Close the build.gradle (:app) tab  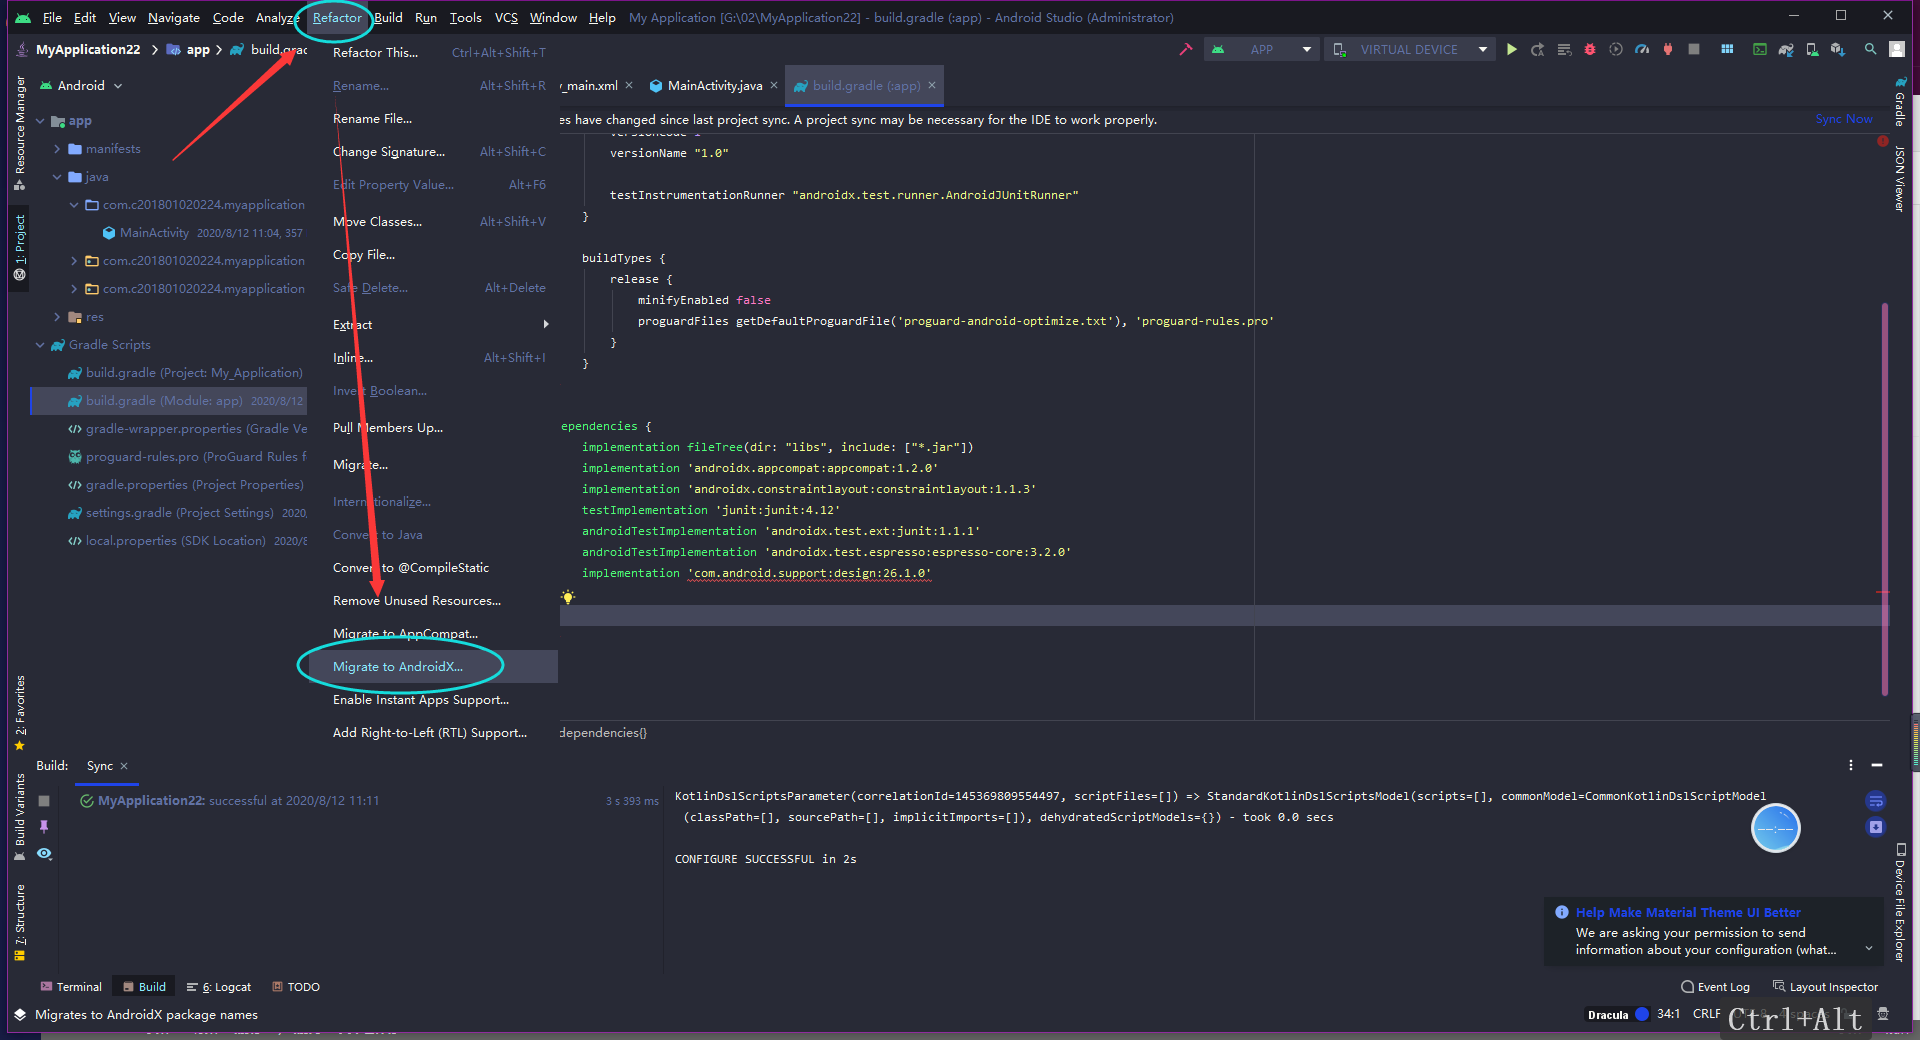pyautogui.click(x=932, y=85)
